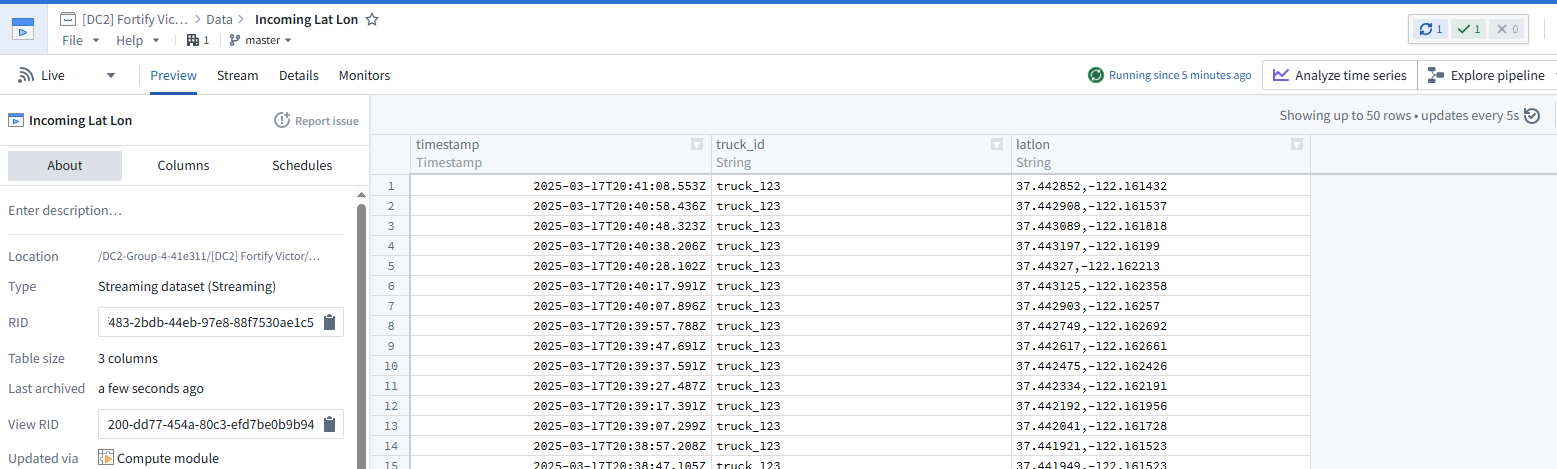1557x469 pixels.
Task: Expand the Live mode dropdown
Action: [x=110, y=75]
